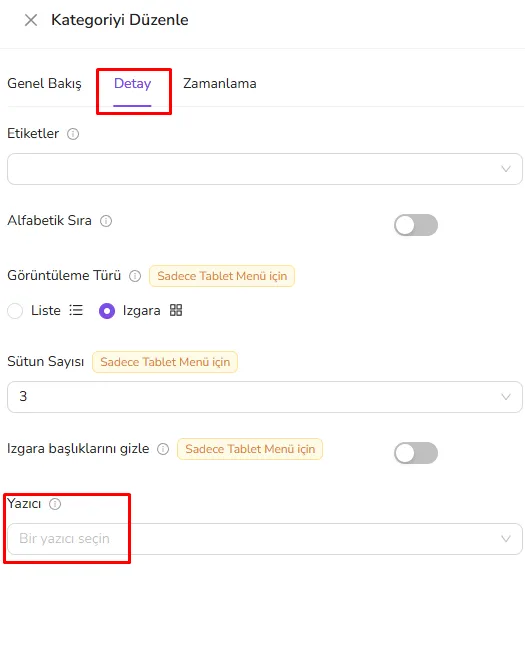Switch to the Genel Bakış tab
Image resolution: width=525 pixels, height=647 pixels.
(45, 83)
